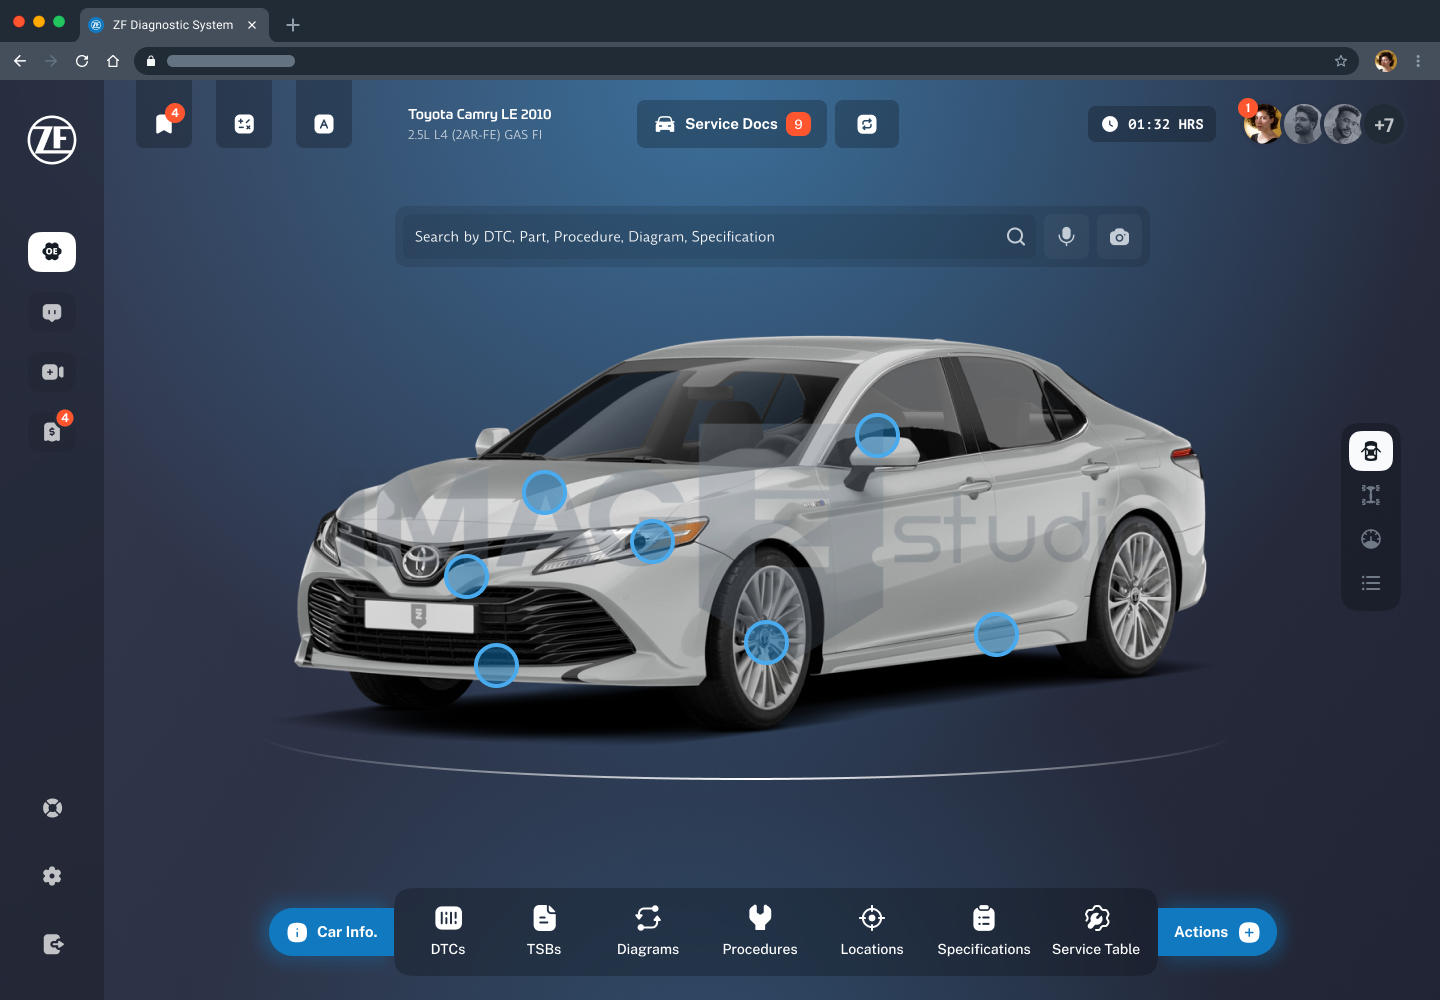Open the Service Table tab
Image resolution: width=1440 pixels, height=1000 pixels.
pyautogui.click(x=1096, y=931)
